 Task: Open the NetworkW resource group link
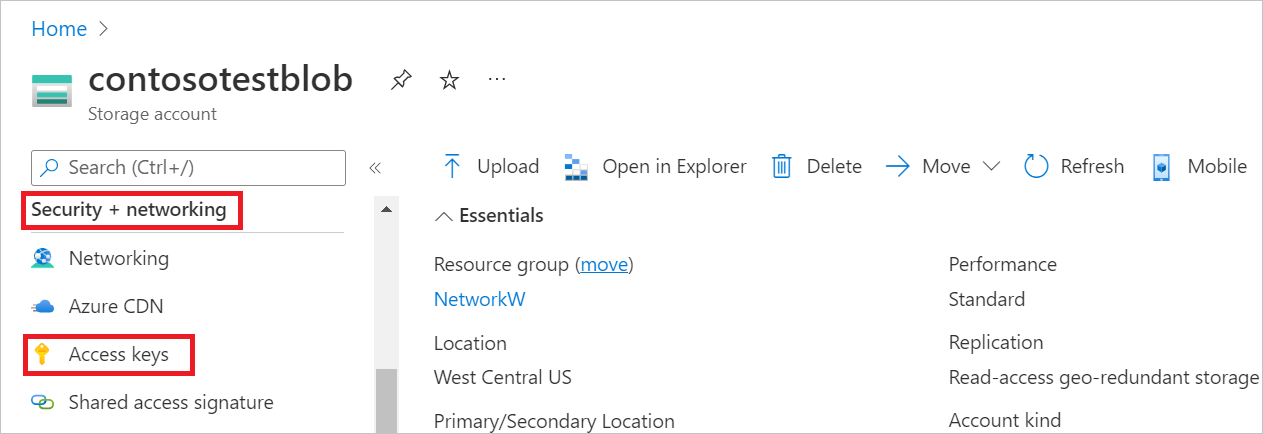tap(479, 299)
